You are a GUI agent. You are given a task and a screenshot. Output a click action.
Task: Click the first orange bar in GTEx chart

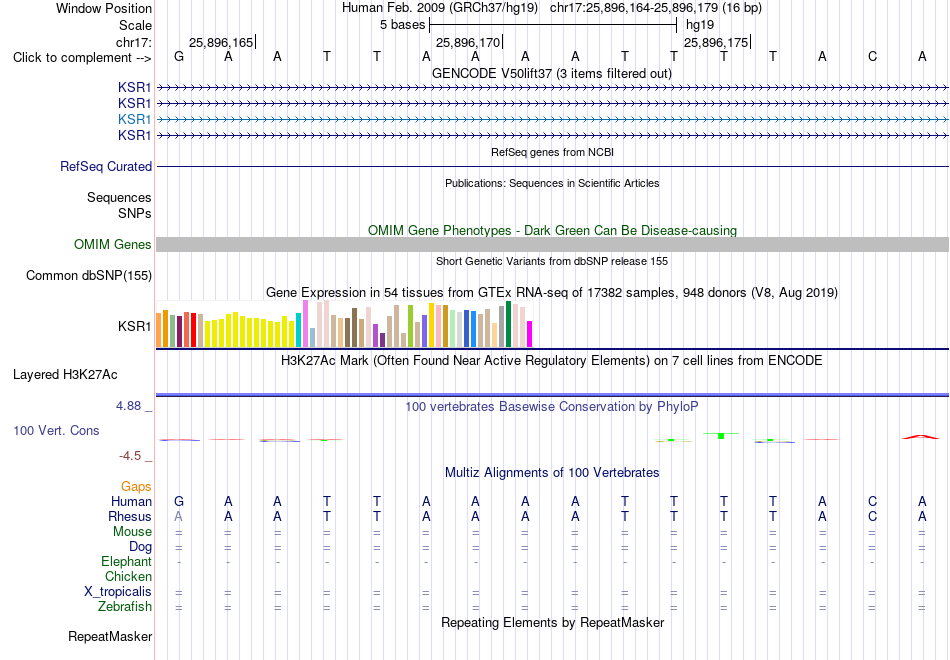coord(159,330)
